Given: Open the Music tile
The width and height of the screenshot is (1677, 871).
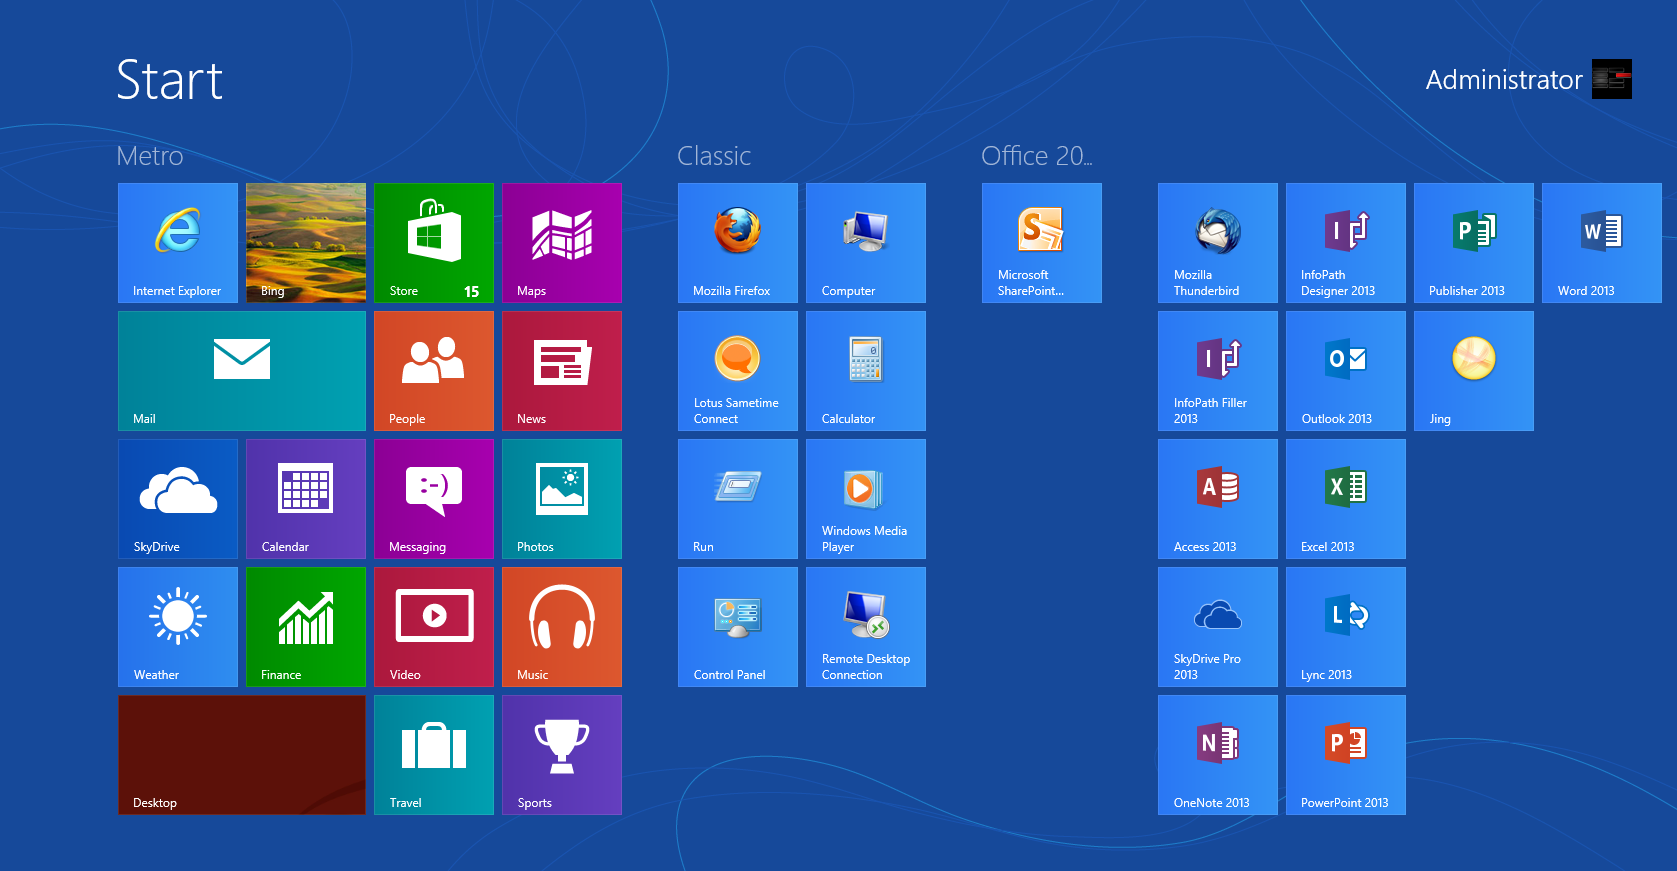Looking at the screenshot, I should pos(562,627).
